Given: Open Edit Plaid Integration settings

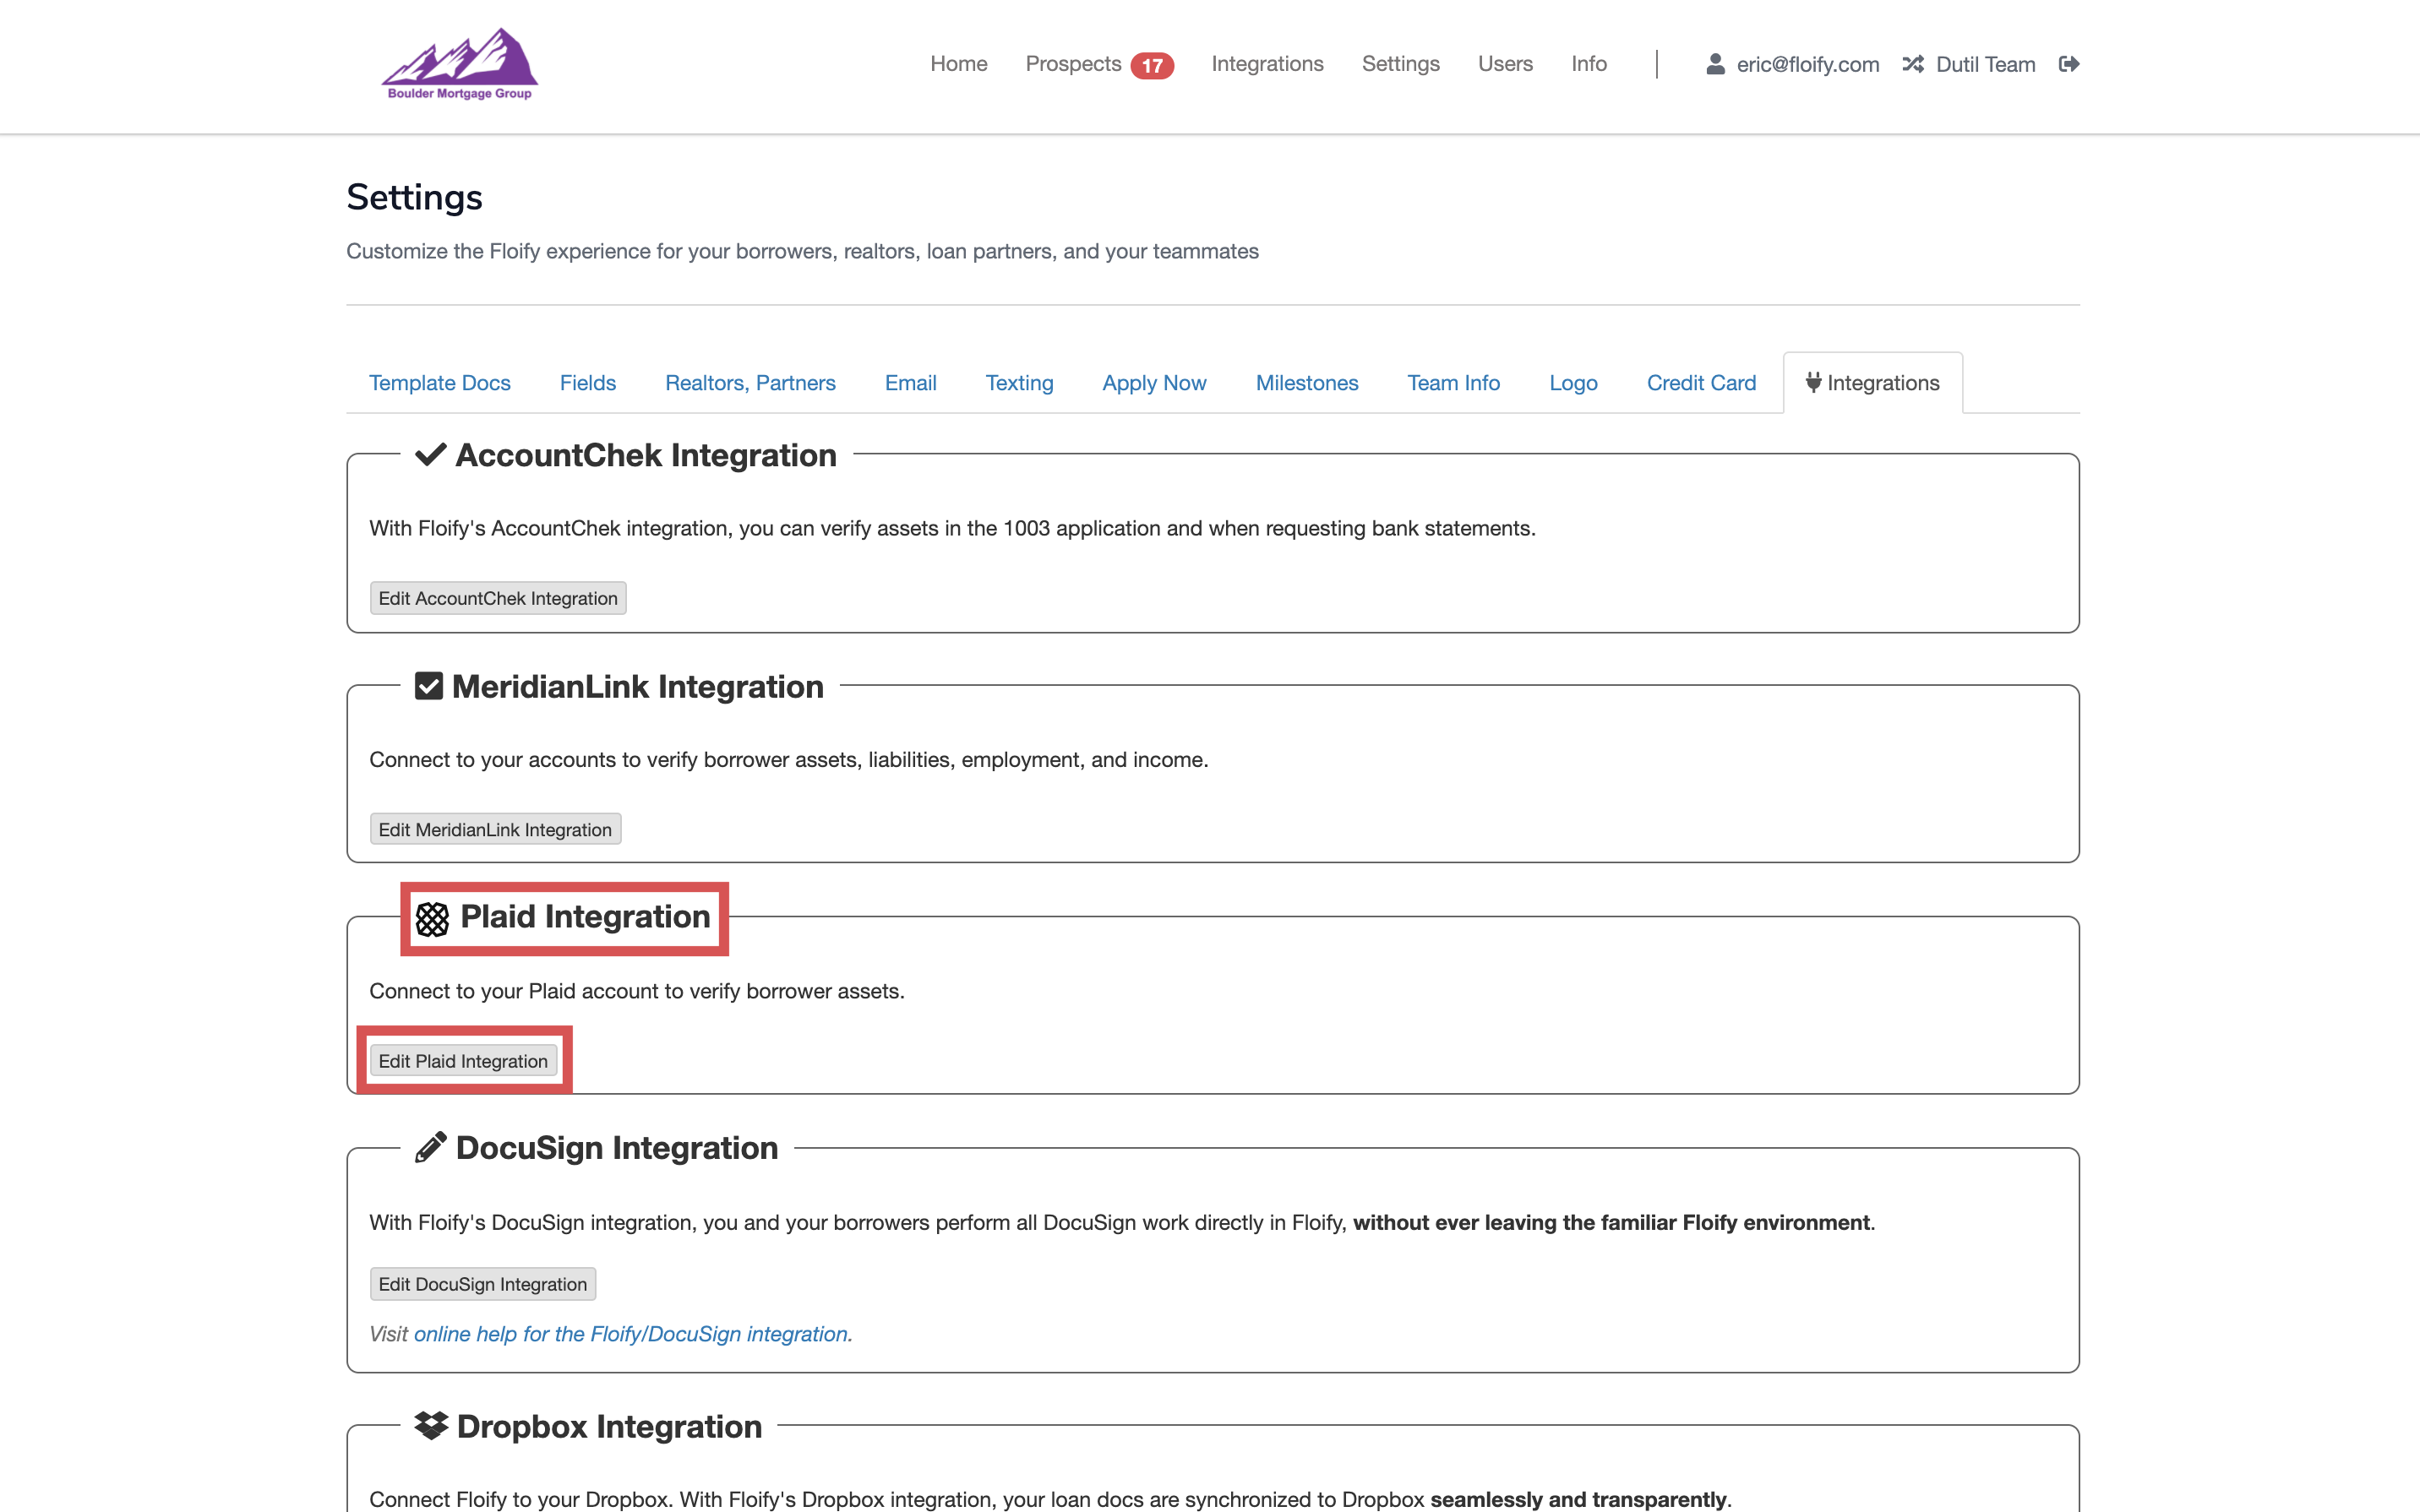Looking at the screenshot, I should pyautogui.click(x=461, y=1059).
